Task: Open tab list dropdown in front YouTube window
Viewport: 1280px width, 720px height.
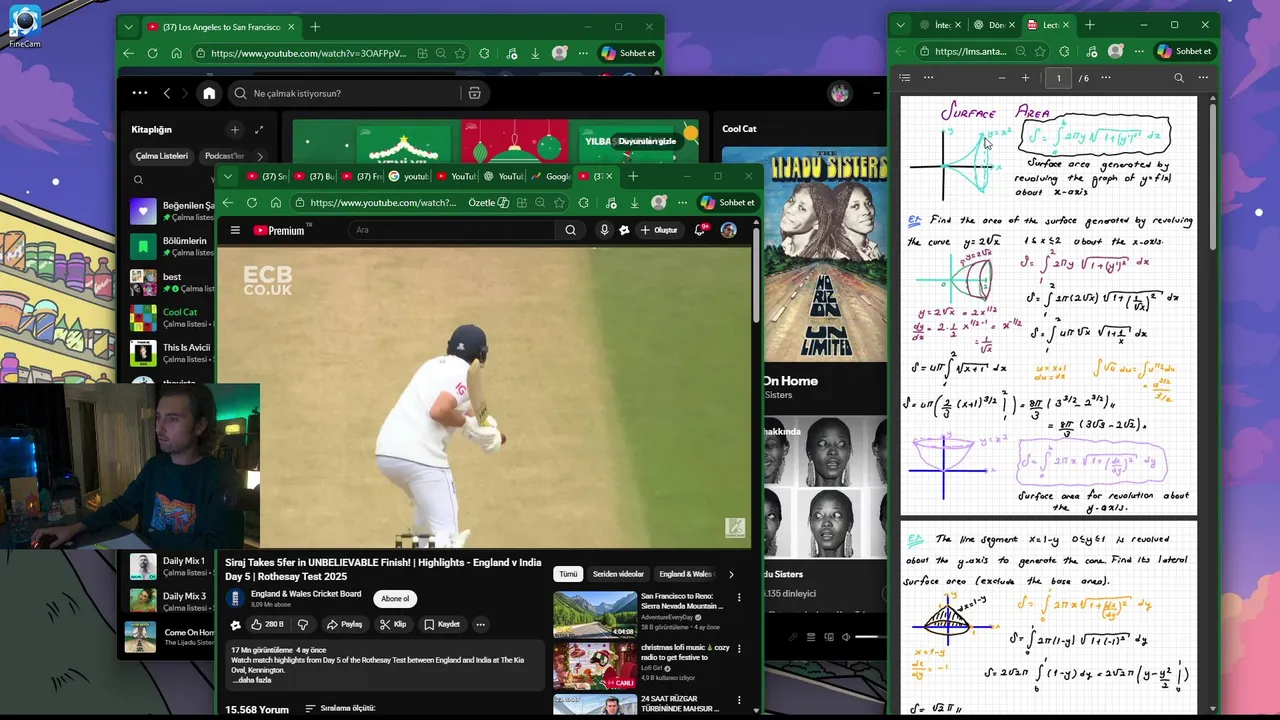Action: (228, 176)
